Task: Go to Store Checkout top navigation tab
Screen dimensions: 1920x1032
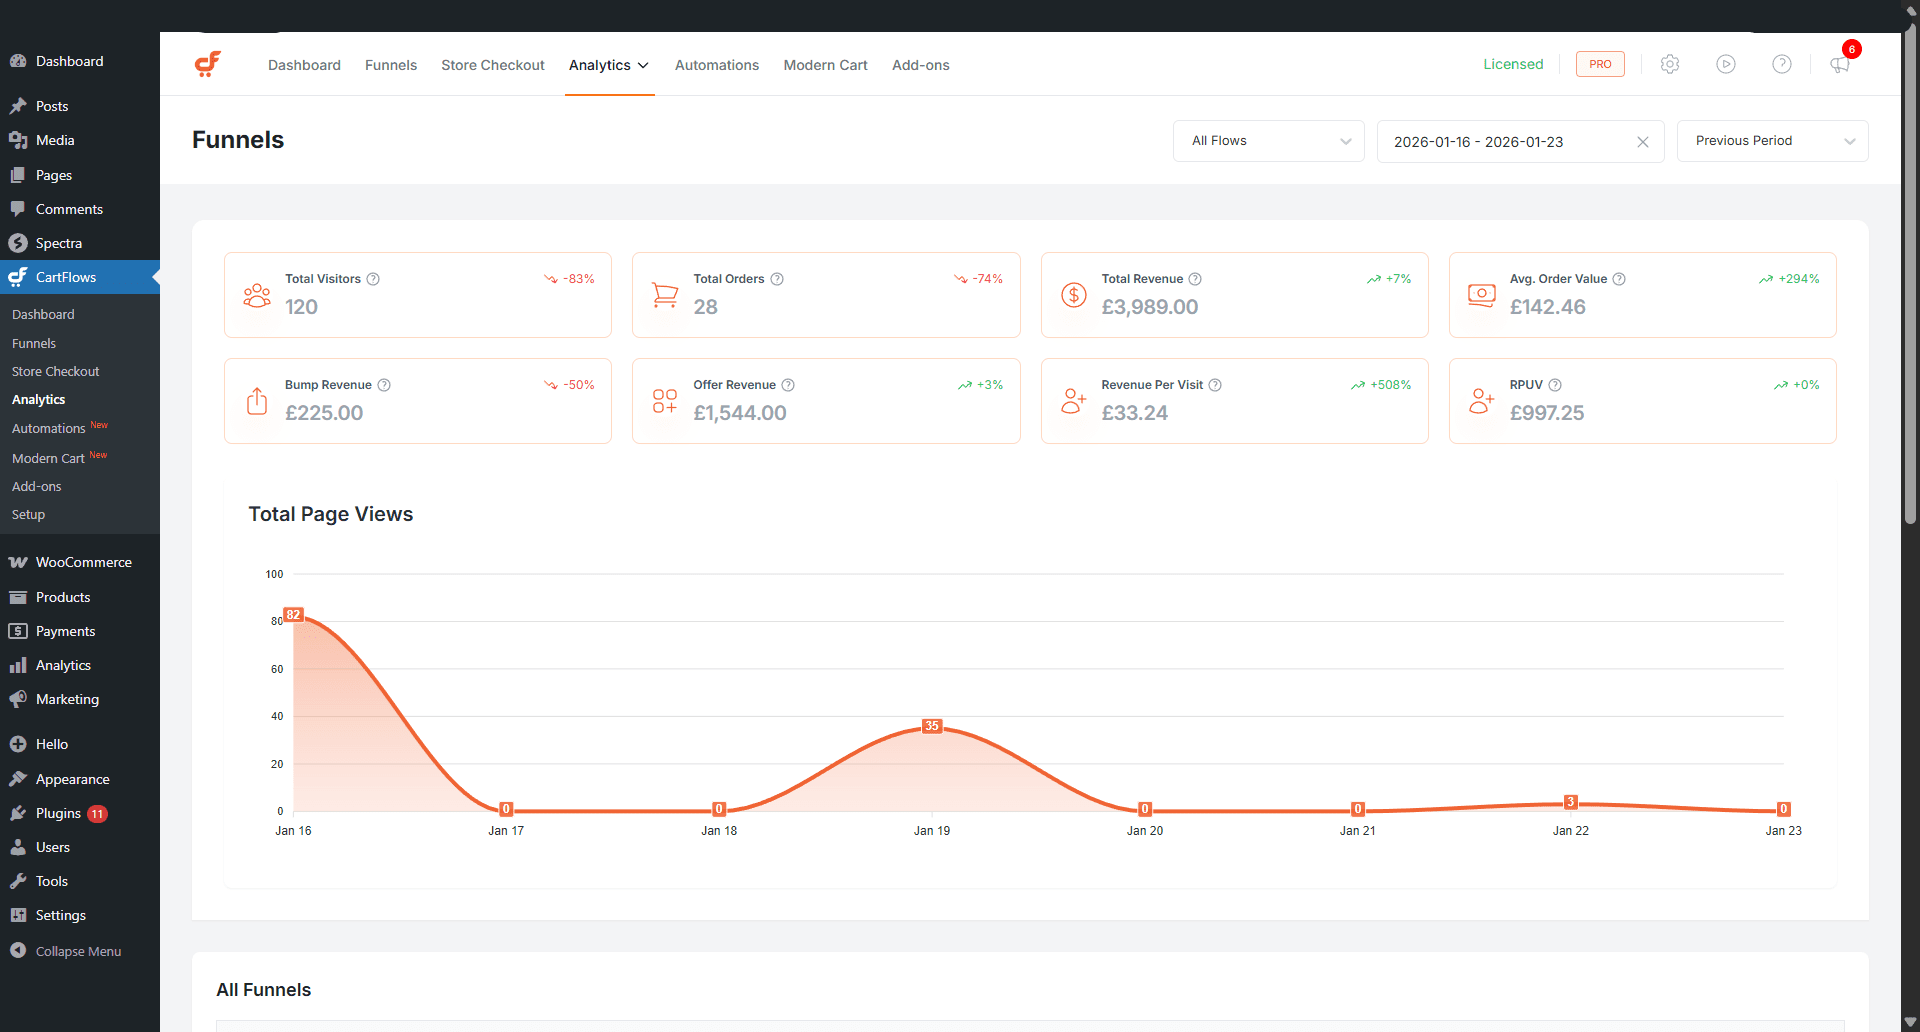Action: (493, 65)
